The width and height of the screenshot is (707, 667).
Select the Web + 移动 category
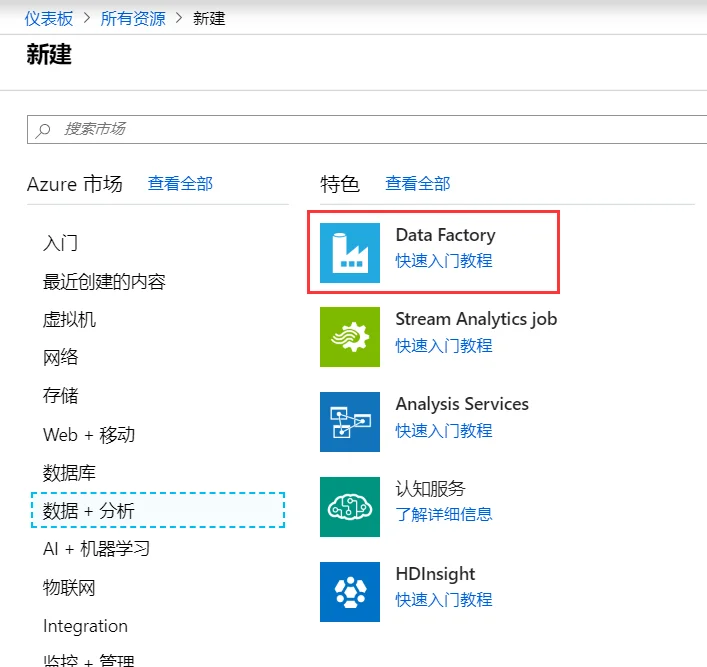(89, 435)
